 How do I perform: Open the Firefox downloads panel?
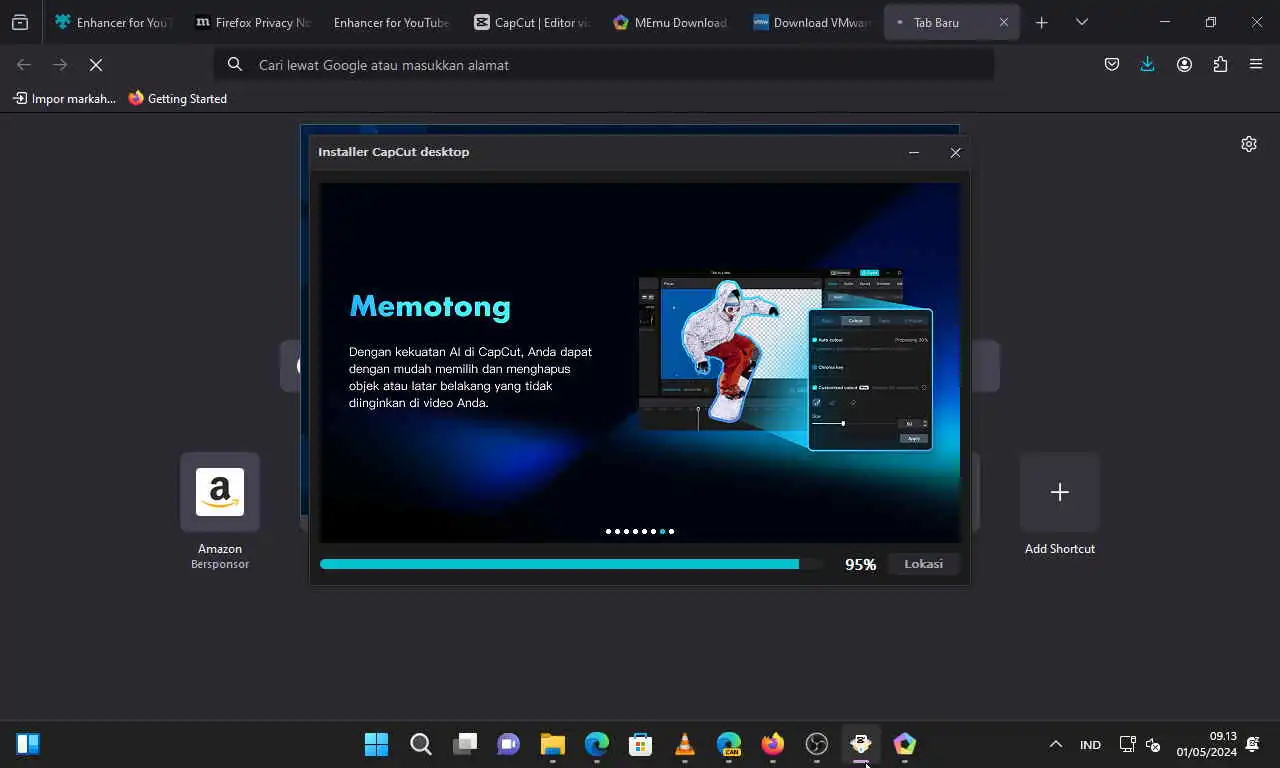(1147, 64)
